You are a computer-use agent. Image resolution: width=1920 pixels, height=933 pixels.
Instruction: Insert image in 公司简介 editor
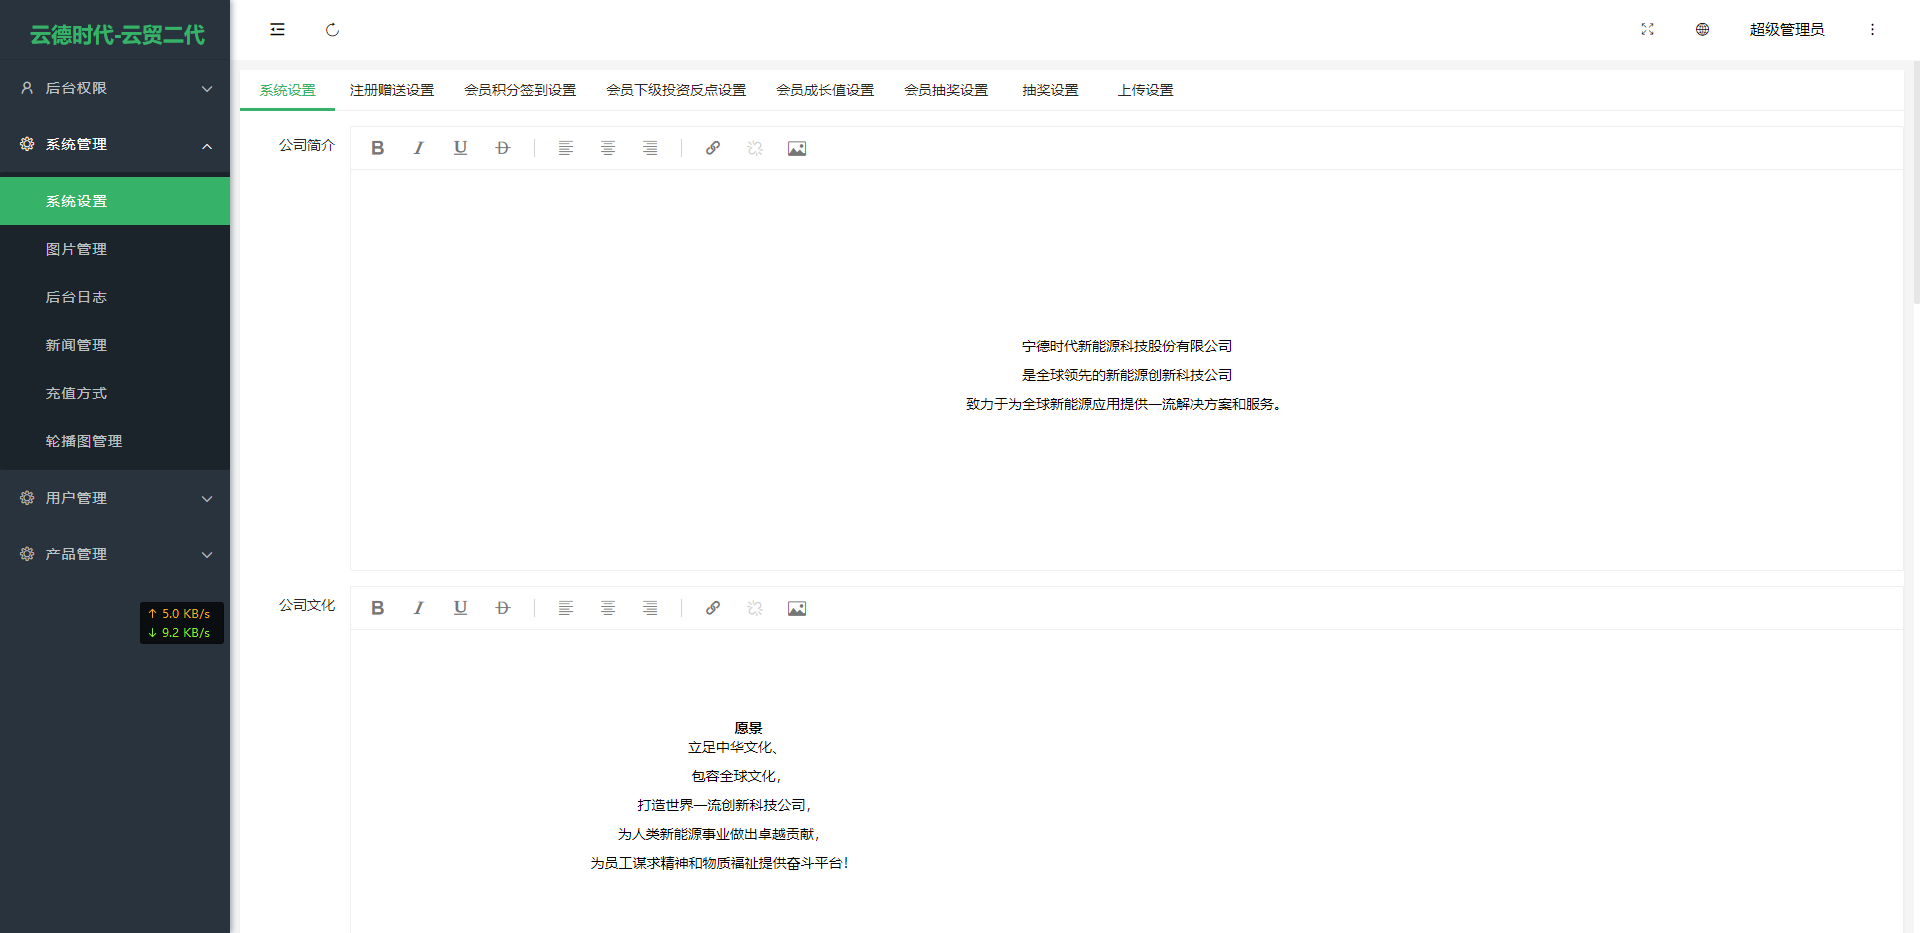coord(797,148)
